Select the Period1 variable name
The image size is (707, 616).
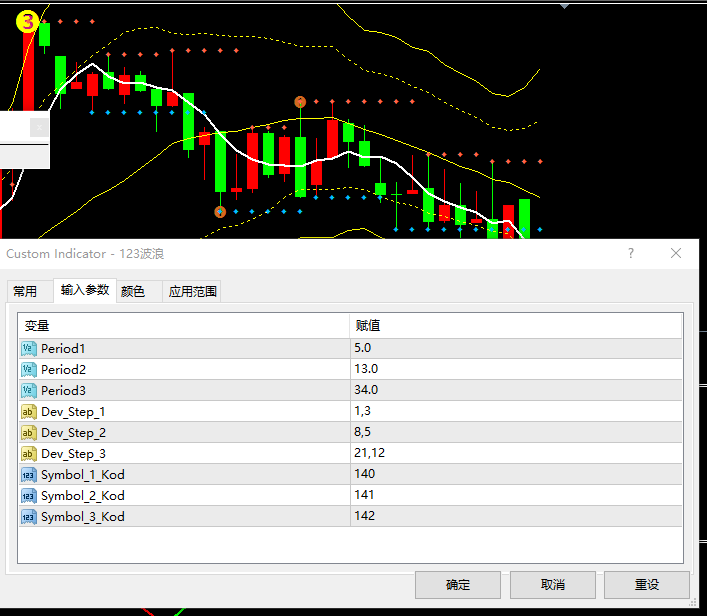pyautogui.click(x=63, y=349)
